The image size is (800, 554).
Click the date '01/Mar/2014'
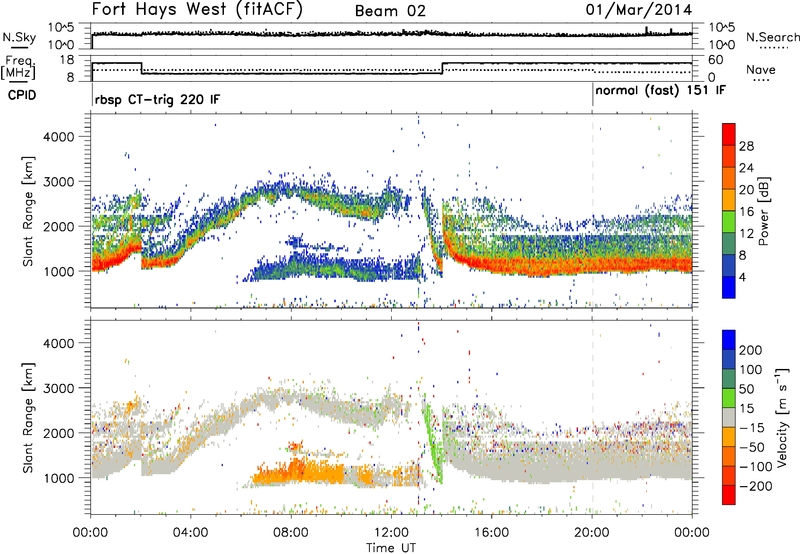(638, 10)
